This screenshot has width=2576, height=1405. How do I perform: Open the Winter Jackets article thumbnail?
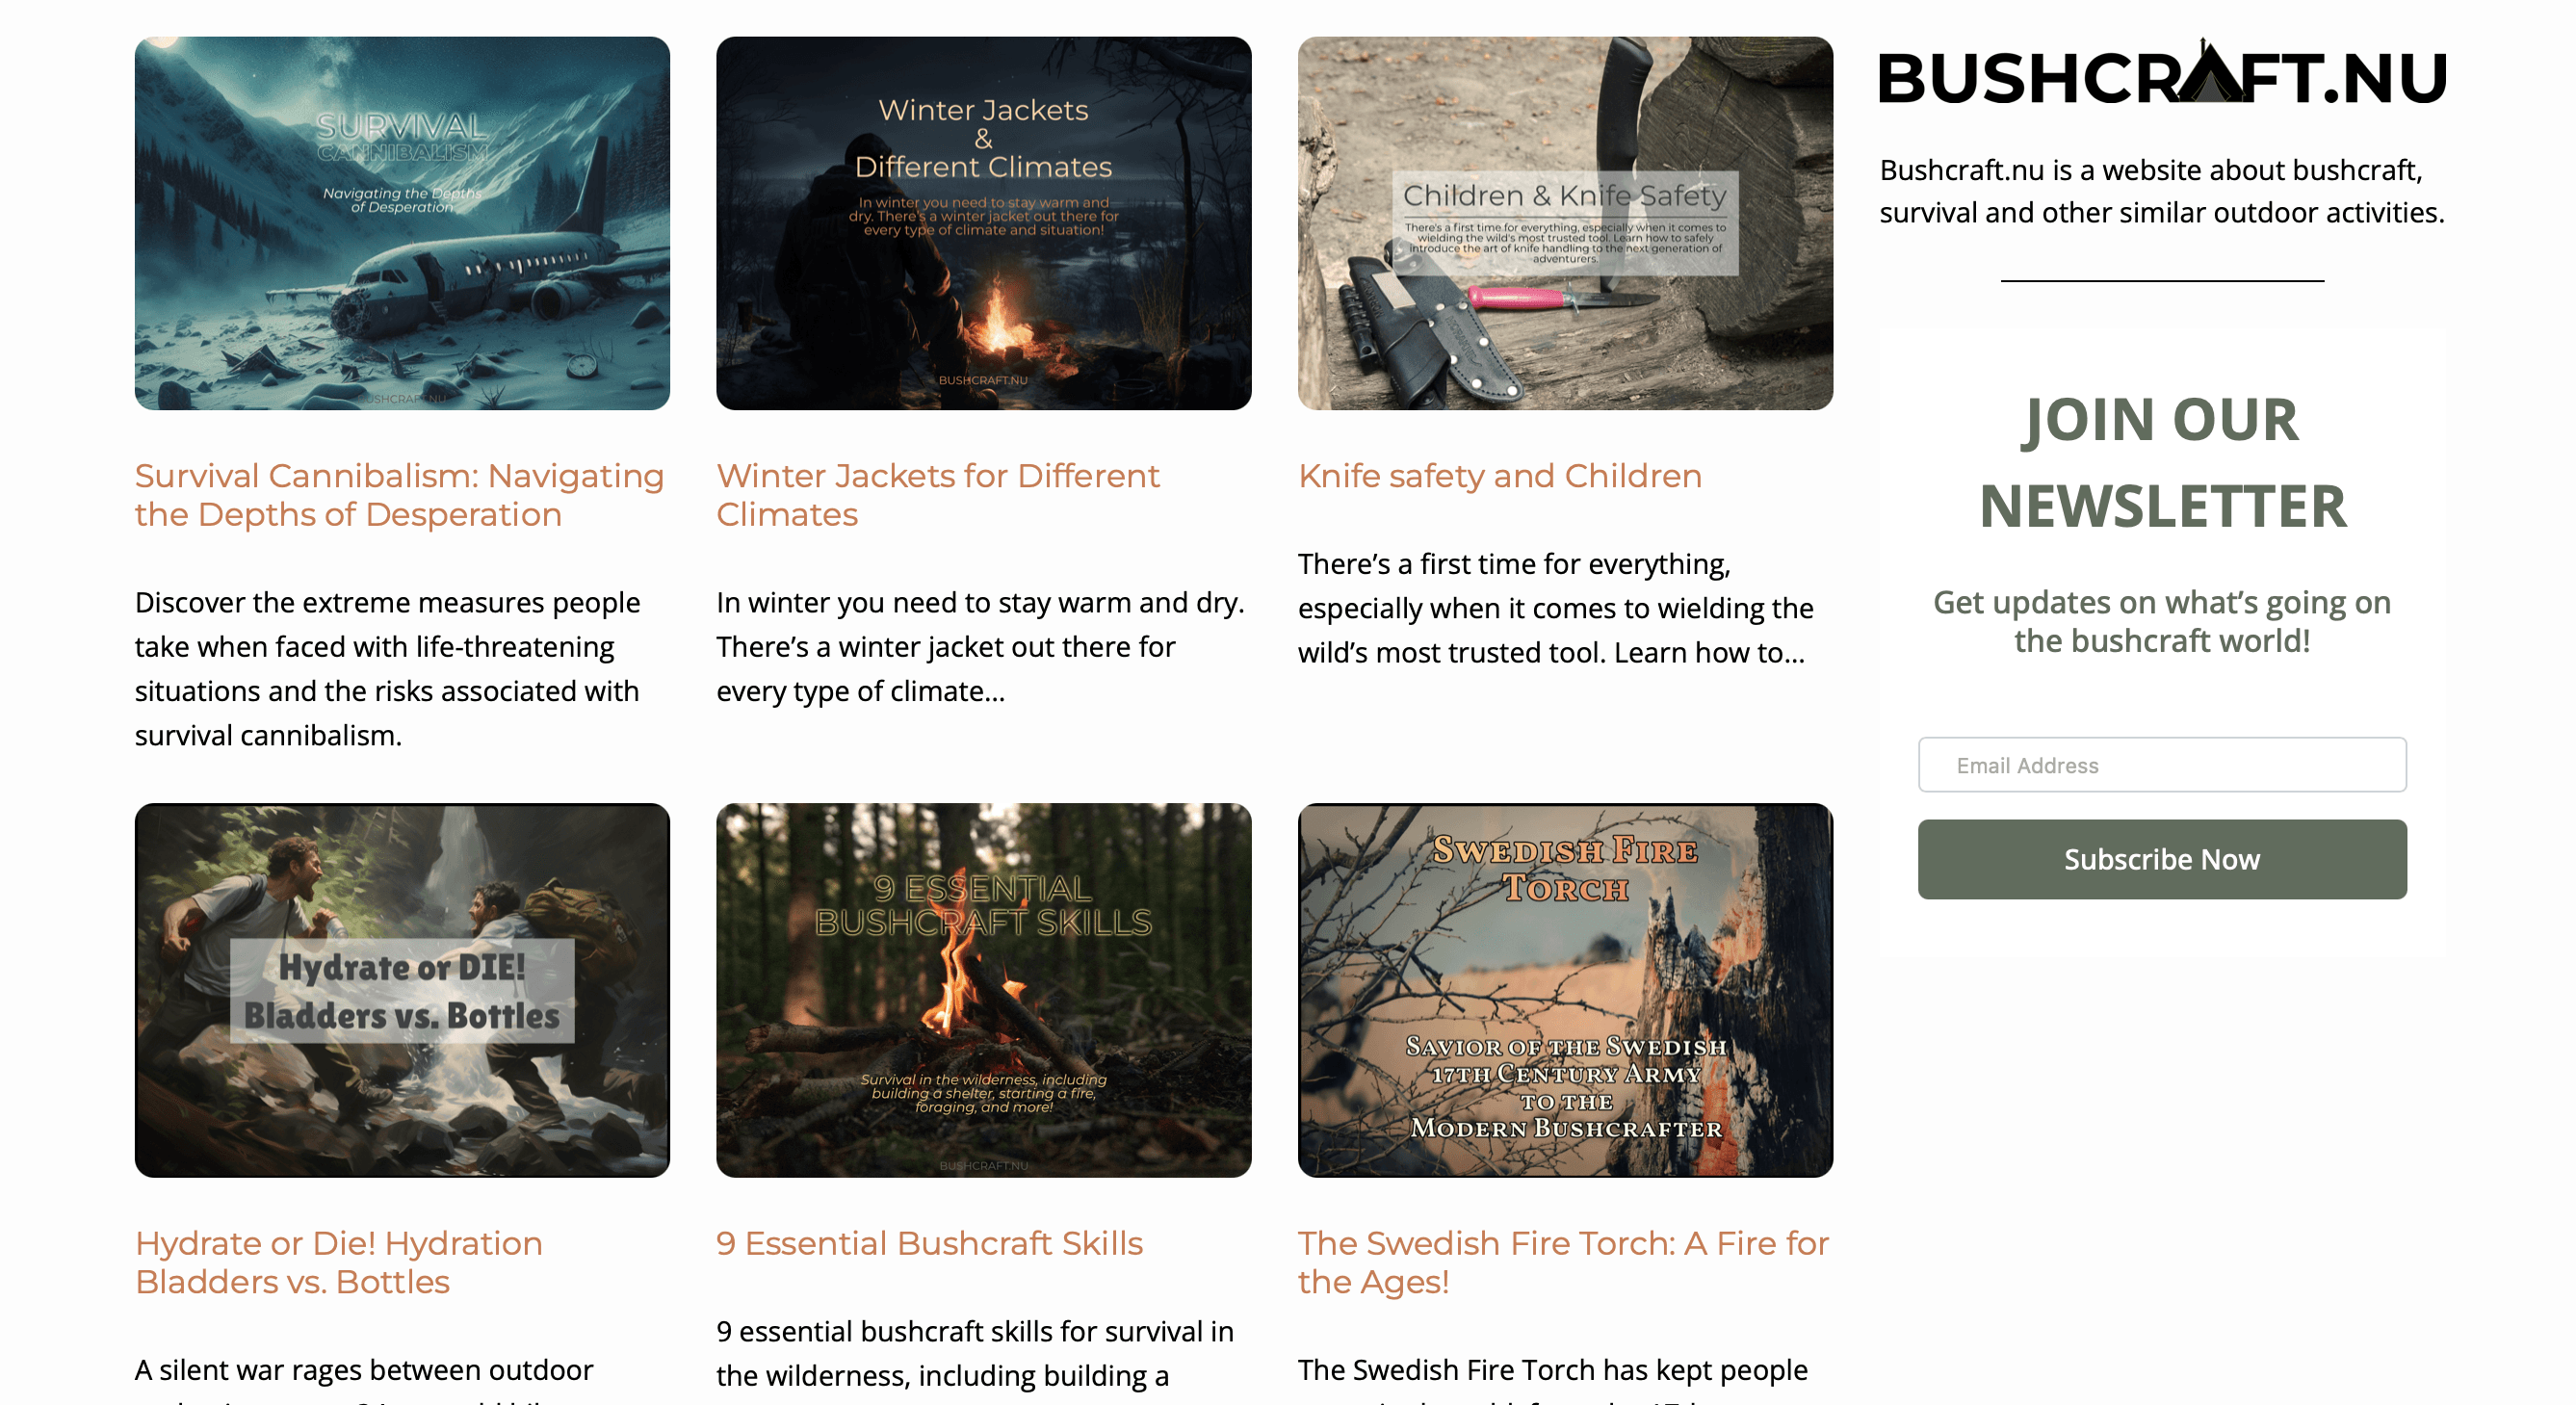pos(983,222)
